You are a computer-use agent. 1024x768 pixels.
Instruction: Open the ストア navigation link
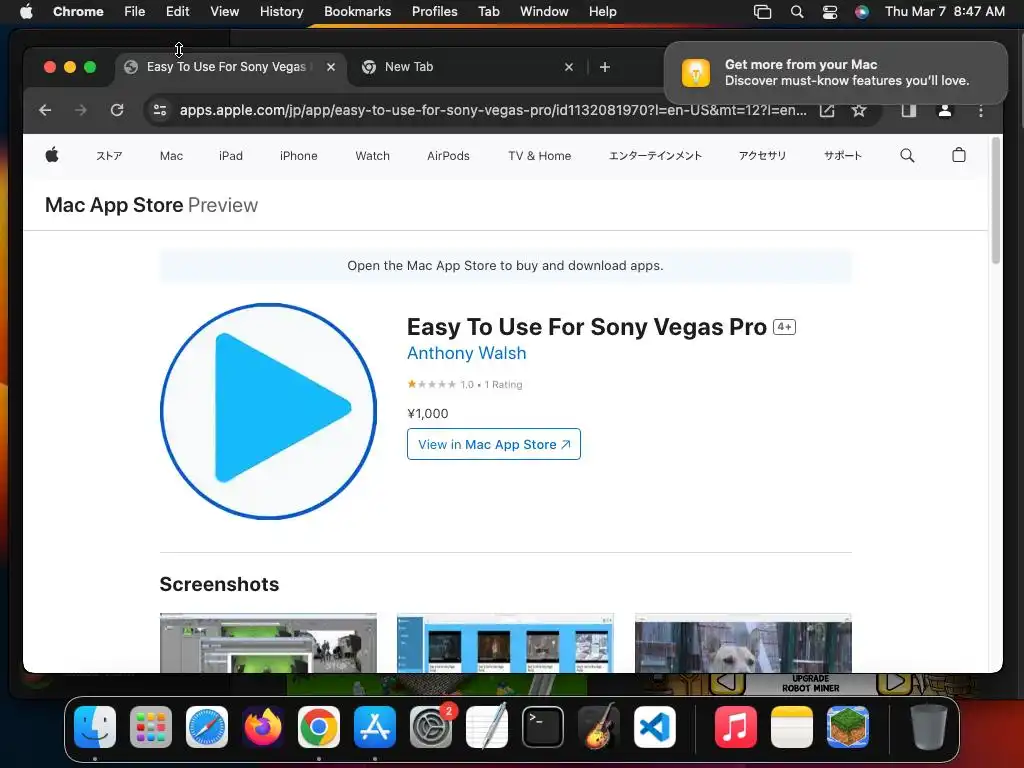coord(109,155)
